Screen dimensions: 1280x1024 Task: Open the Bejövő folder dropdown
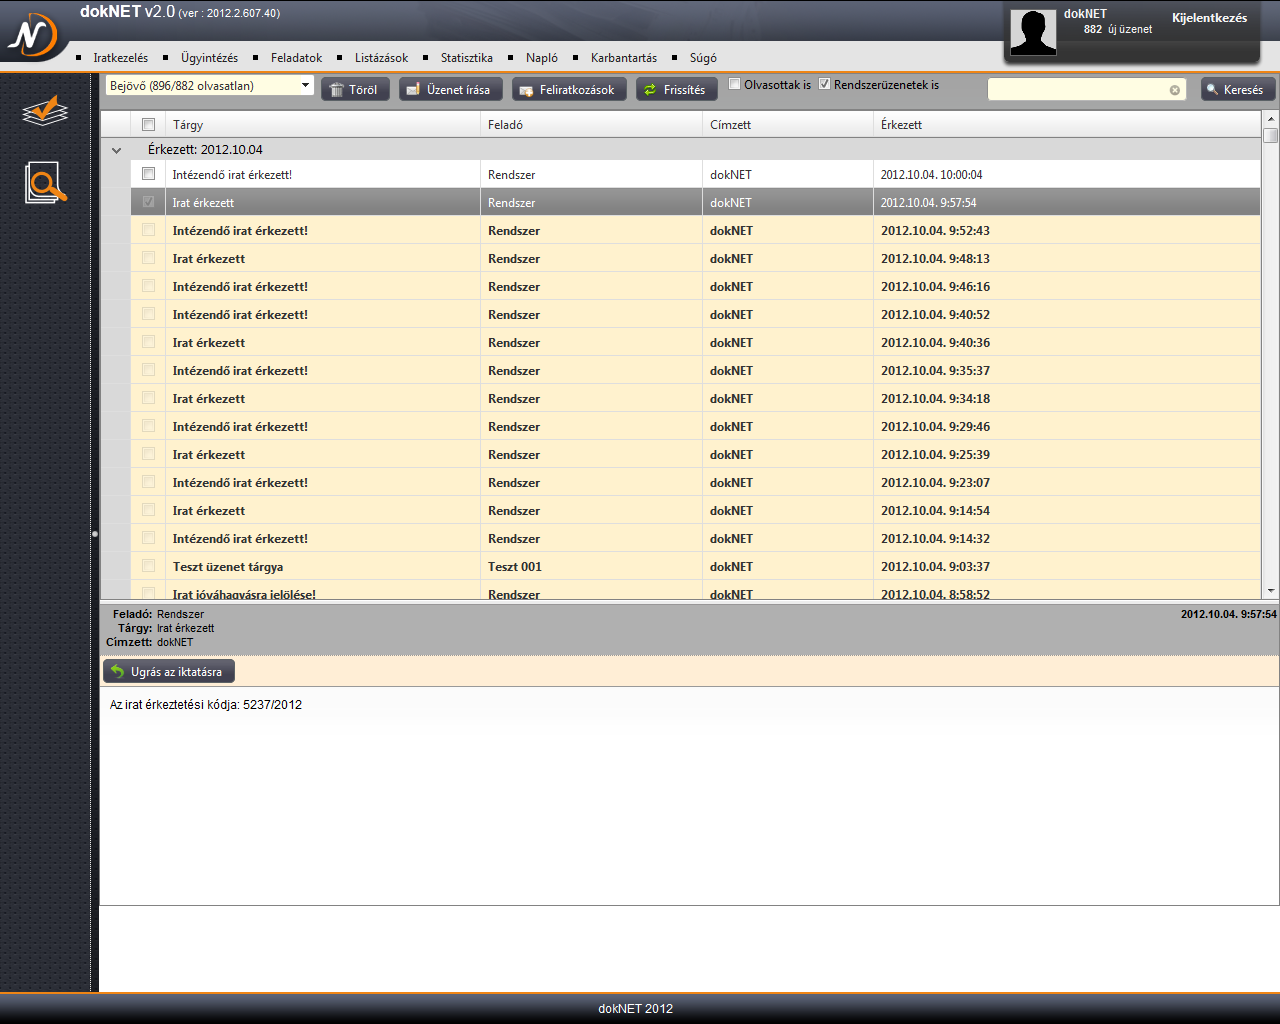coord(210,86)
